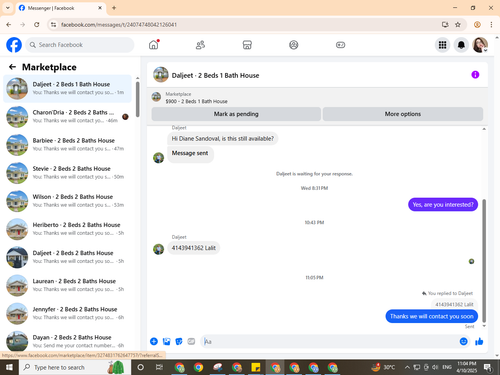500x375 pixels.
Task: Open the emoji picker in message box
Action: [463, 341]
